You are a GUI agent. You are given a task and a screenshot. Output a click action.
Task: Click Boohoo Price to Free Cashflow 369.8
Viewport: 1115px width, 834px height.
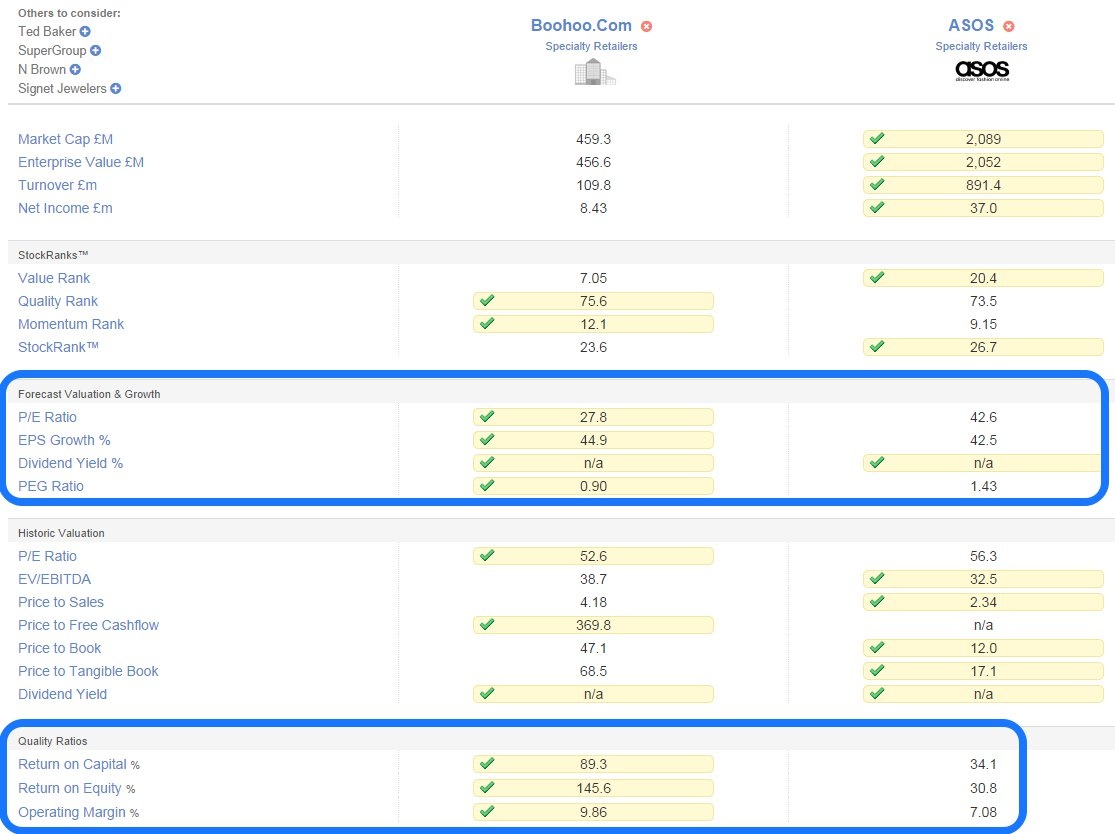tap(593, 626)
